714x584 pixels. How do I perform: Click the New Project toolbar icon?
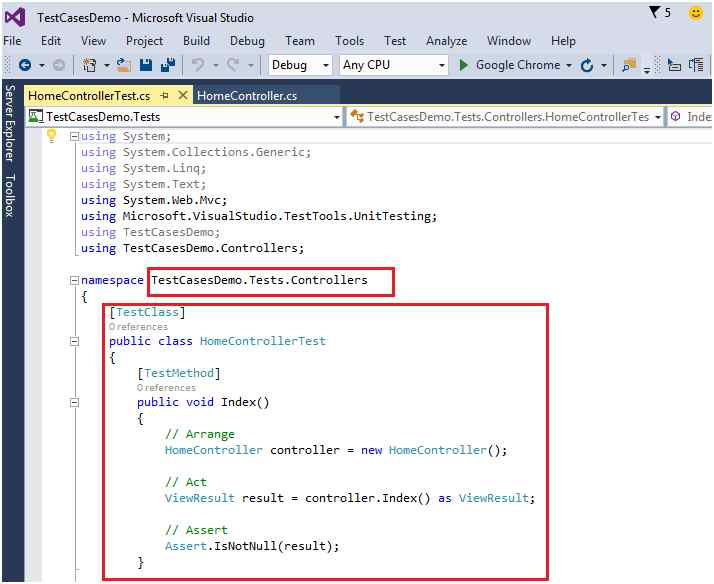tap(89, 65)
